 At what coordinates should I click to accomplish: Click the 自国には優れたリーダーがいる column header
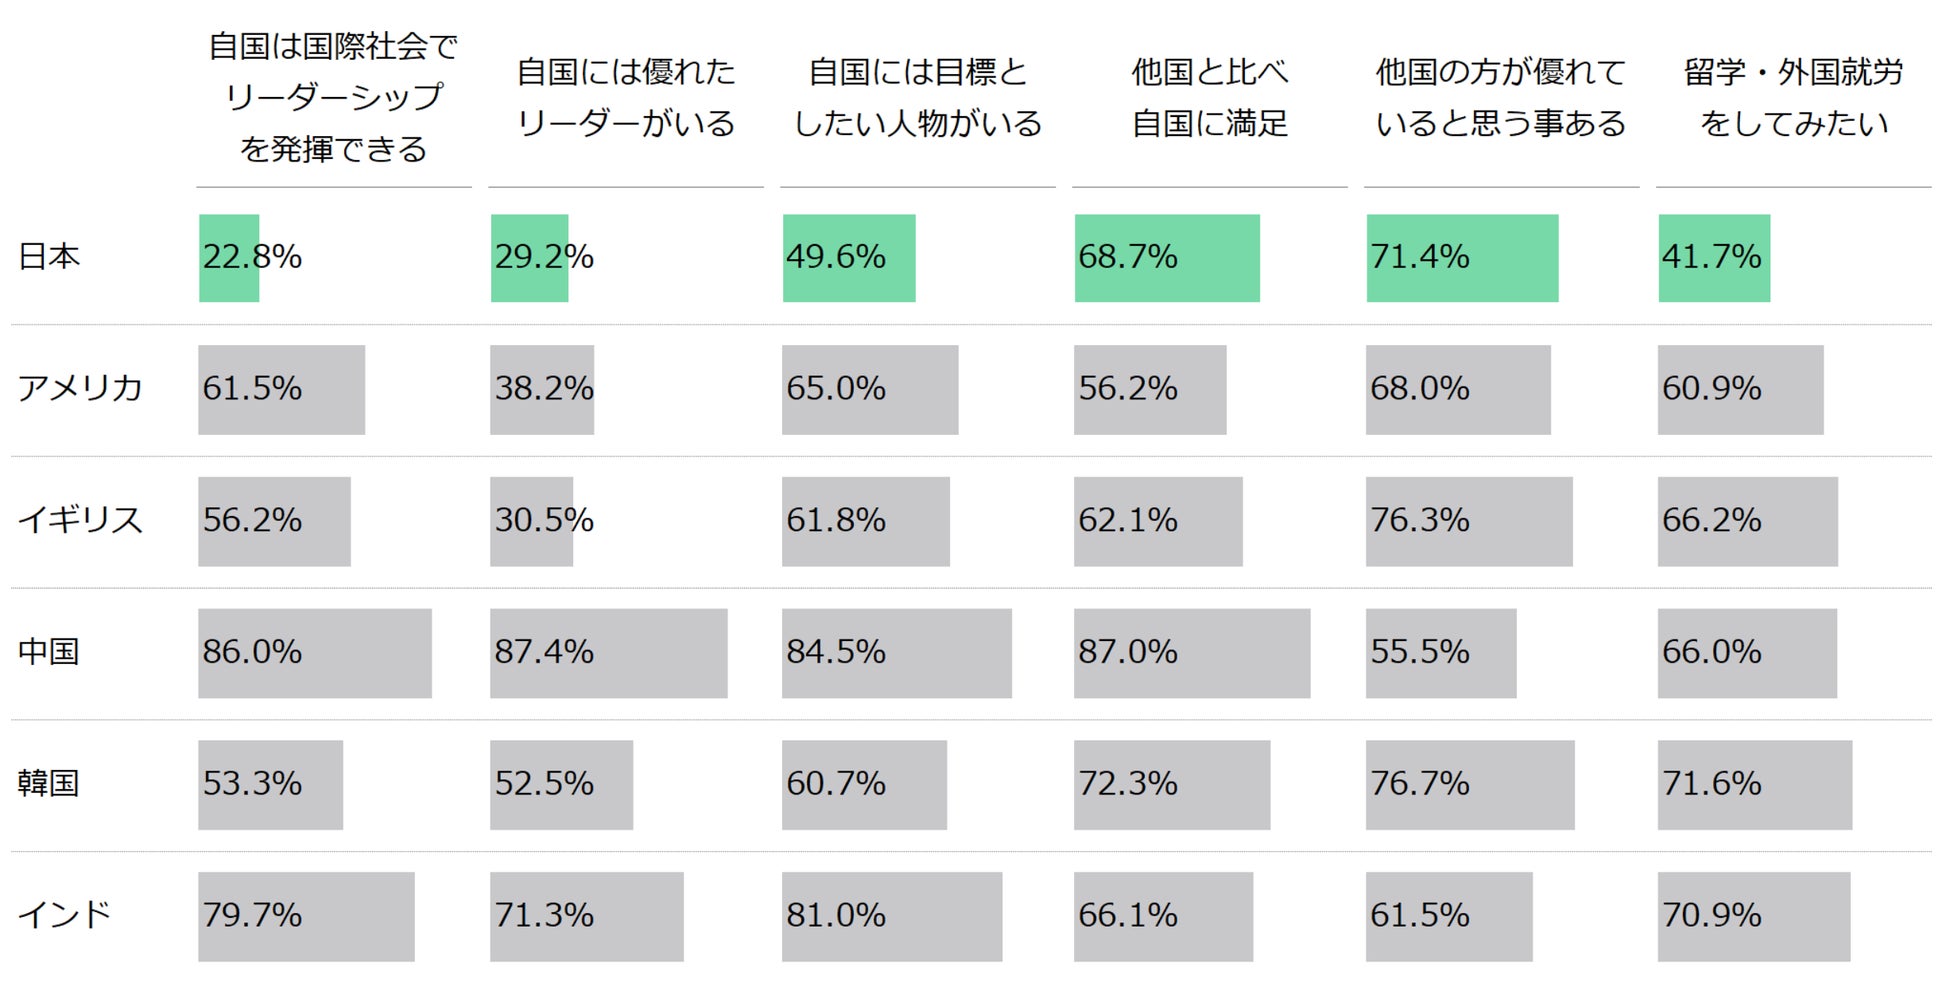pyautogui.click(x=626, y=97)
